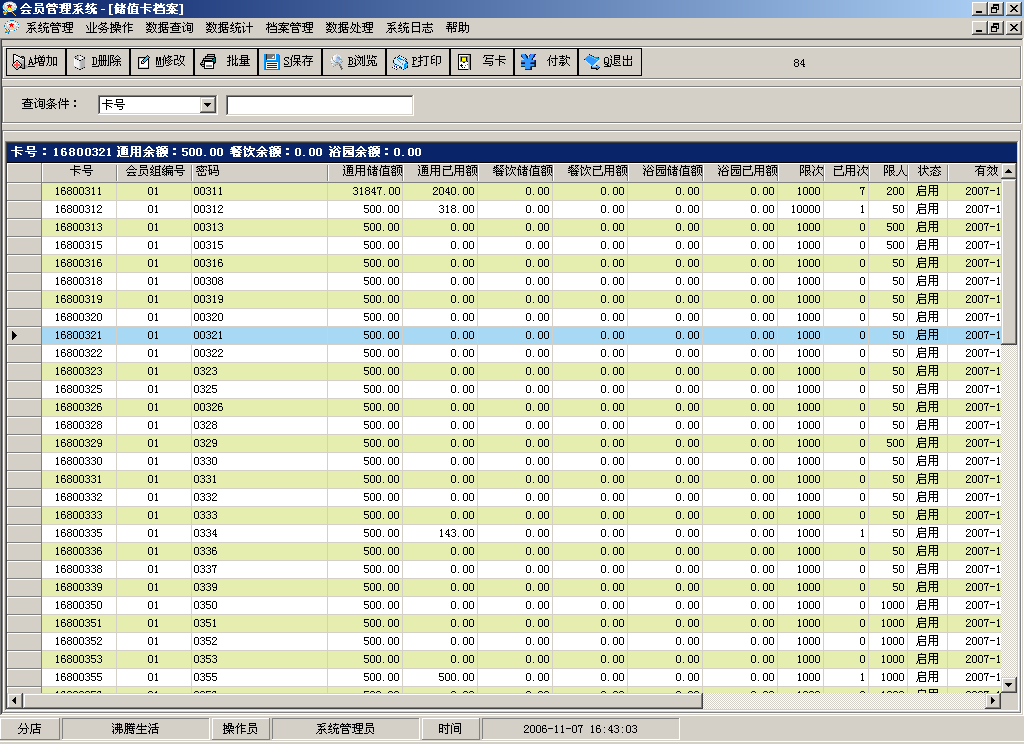Click the 付款 (Payment) toolbar button
The width and height of the screenshot is (1024, 744).
[545, 62]
